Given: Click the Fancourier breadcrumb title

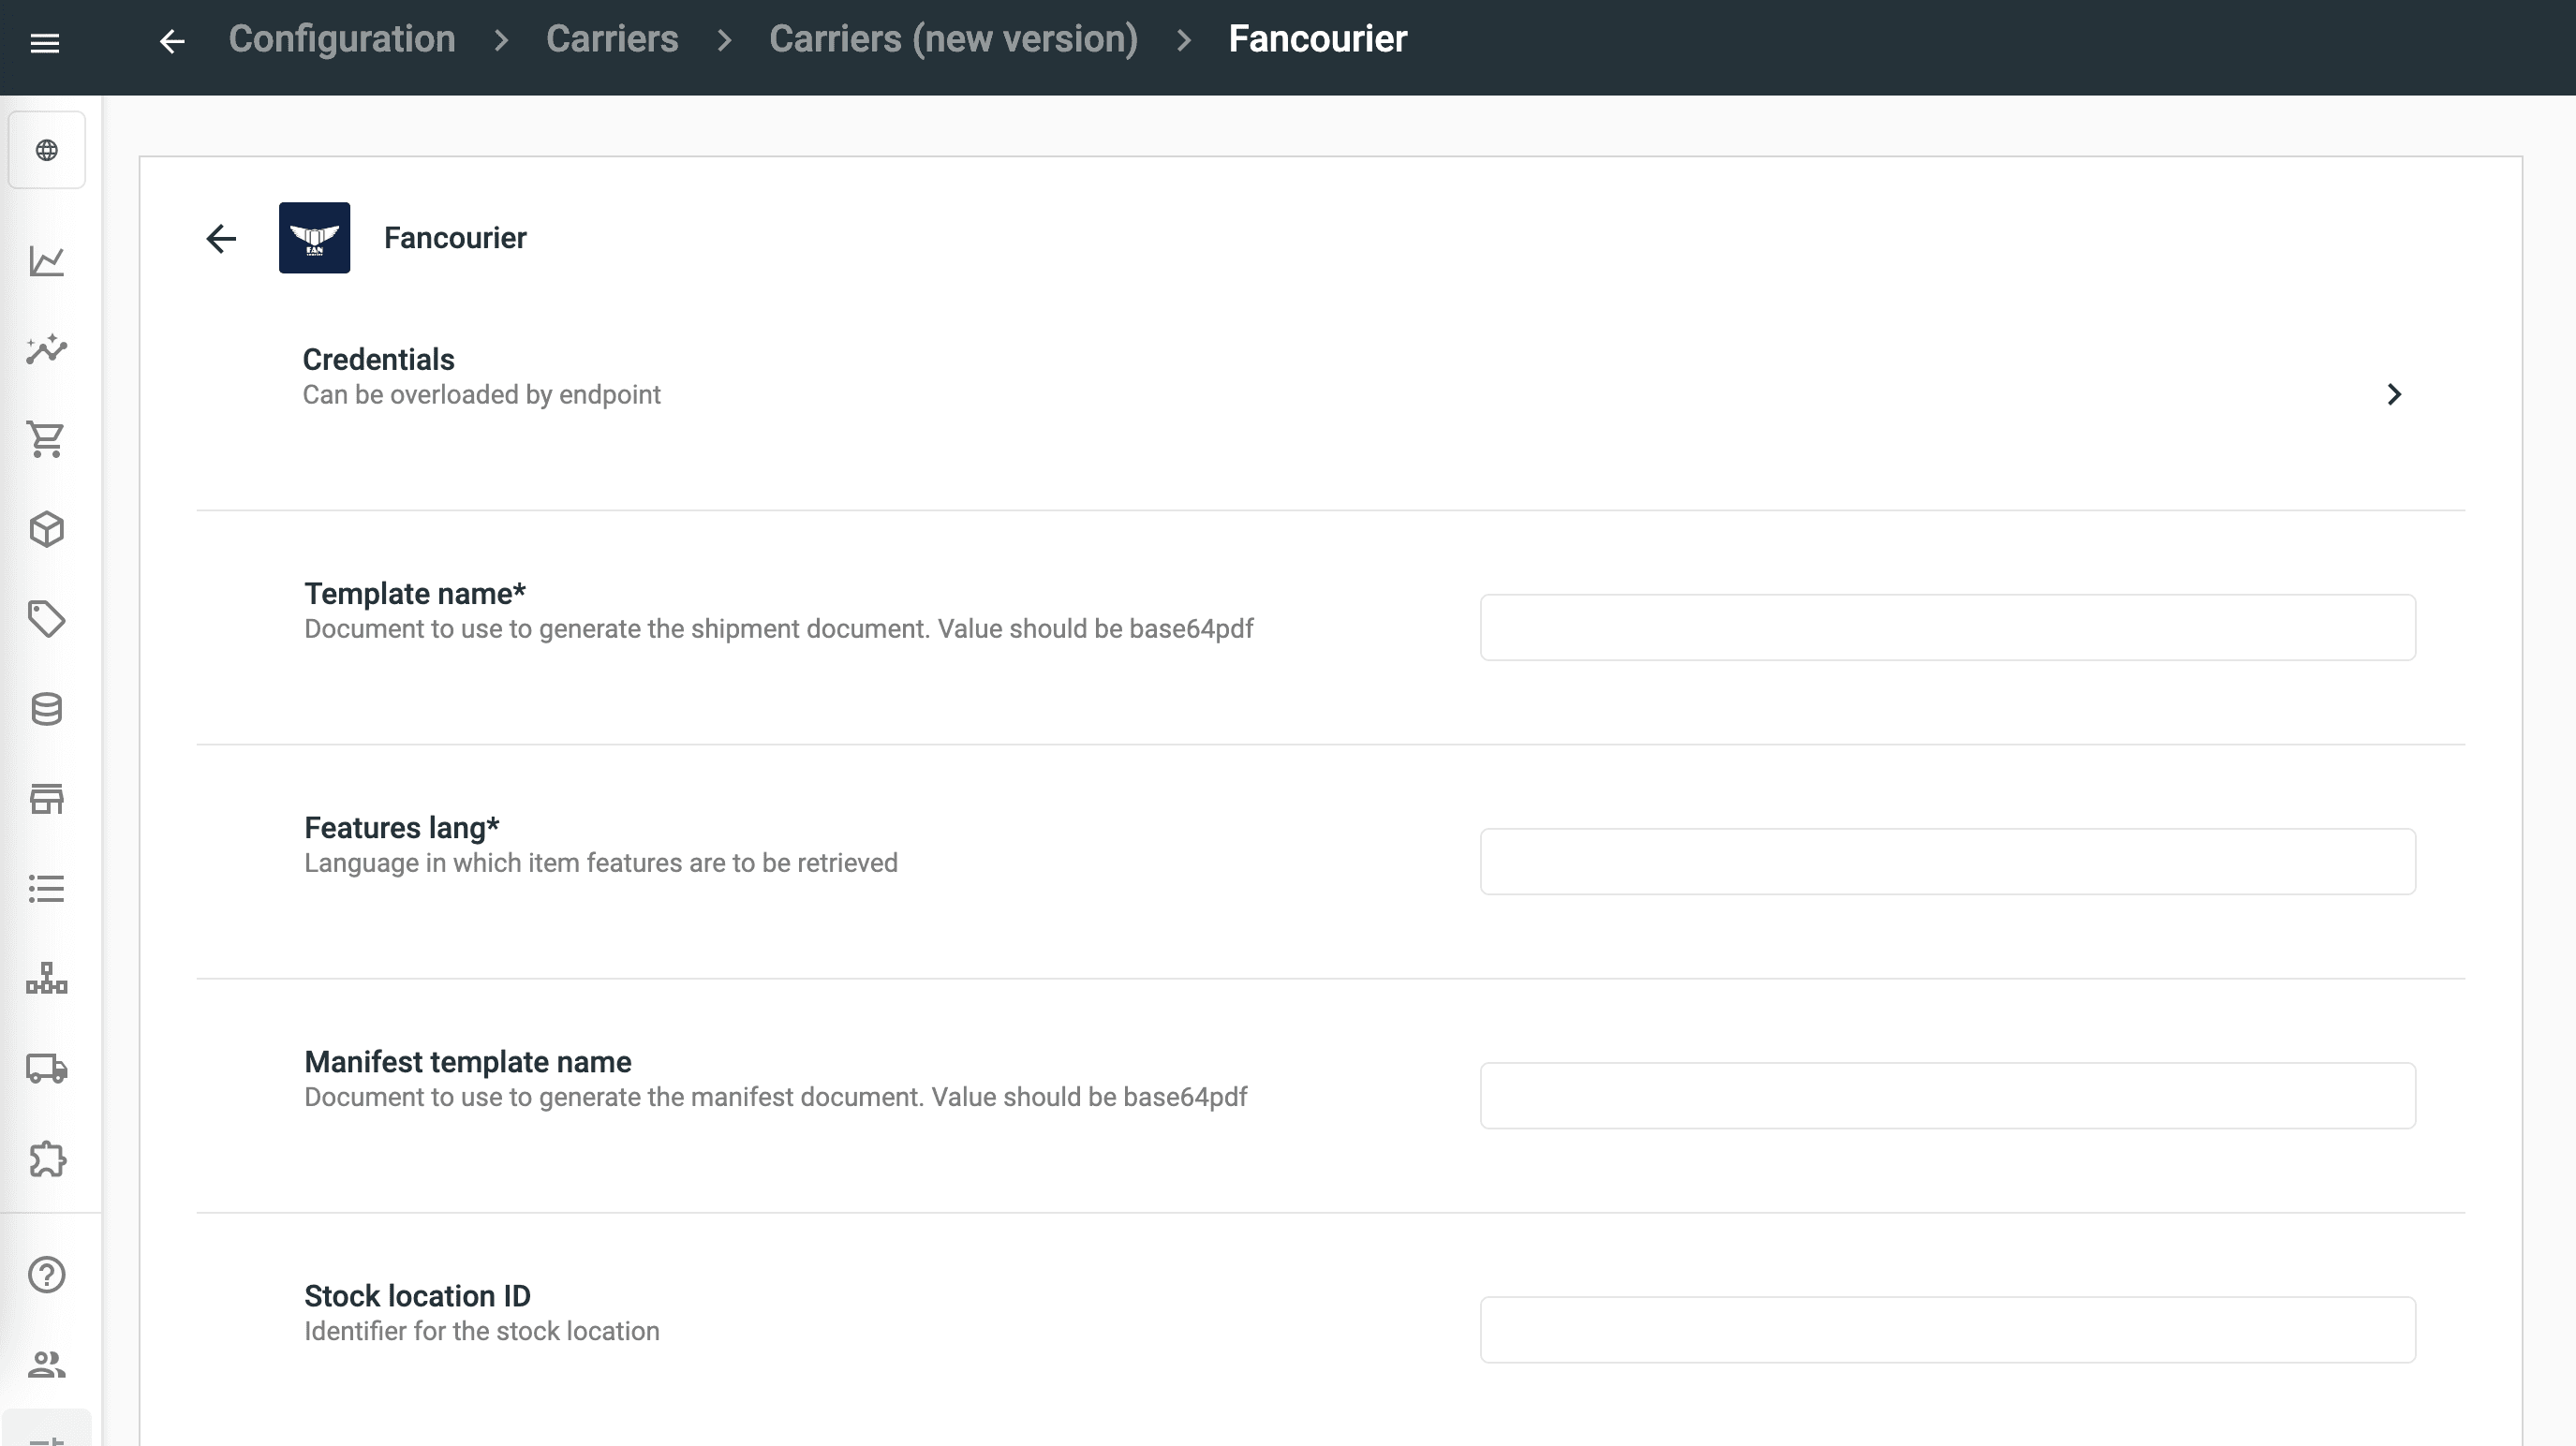Looking at the screenshot, I should [x=1317, y=39].
